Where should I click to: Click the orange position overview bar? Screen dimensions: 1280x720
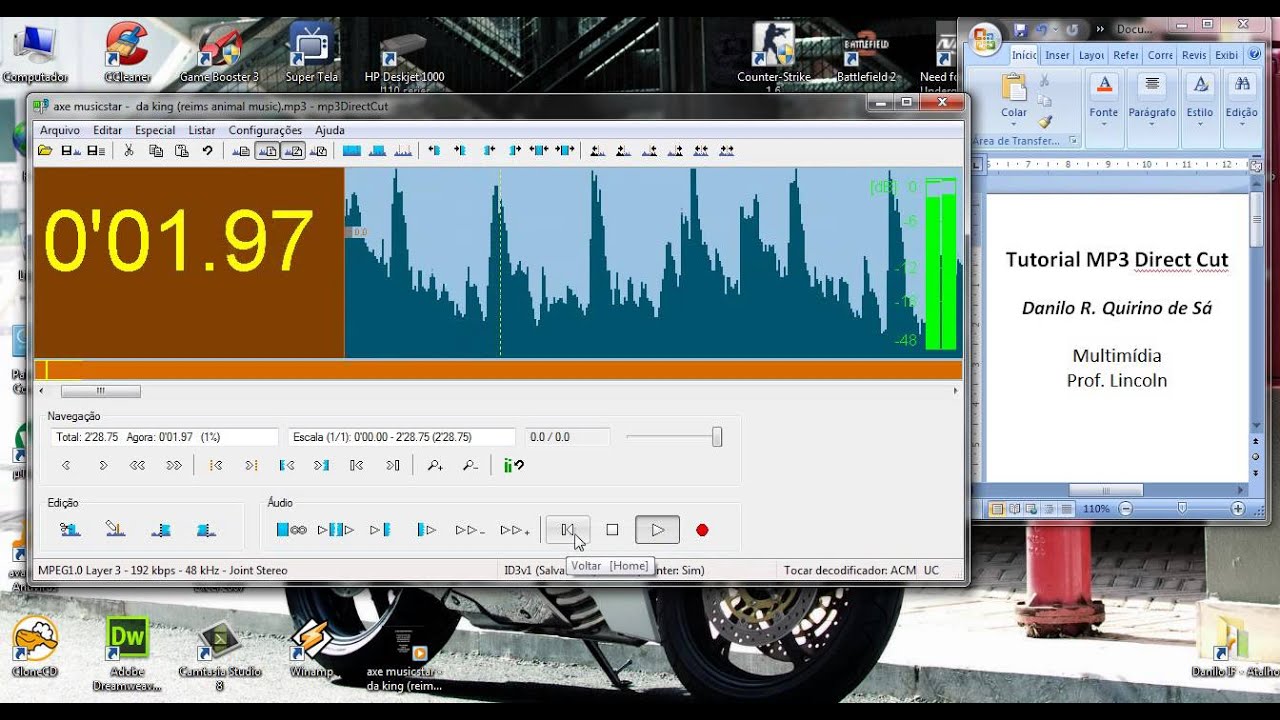pyautogui.click(x=498, y=370)
